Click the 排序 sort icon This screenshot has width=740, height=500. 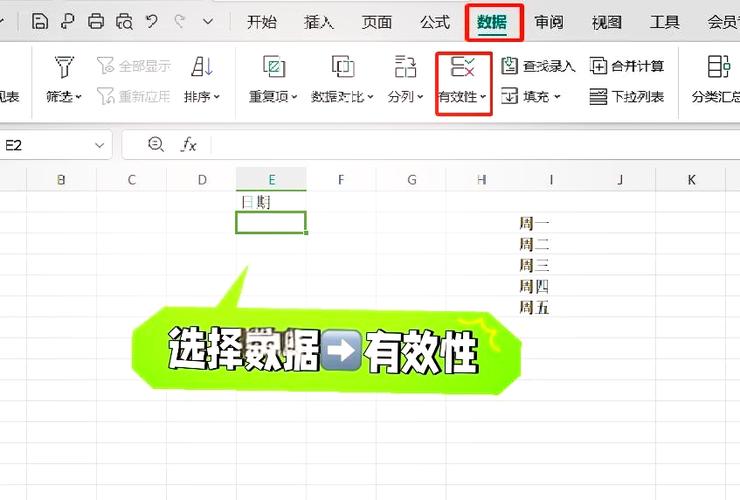pos(202,67)
